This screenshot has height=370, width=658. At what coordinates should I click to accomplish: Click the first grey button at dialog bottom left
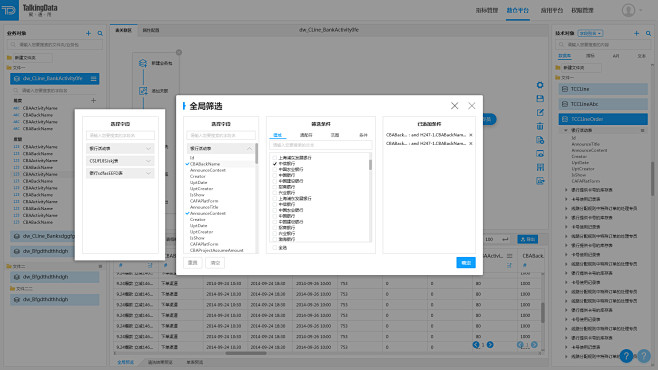[x=193, y=263]
